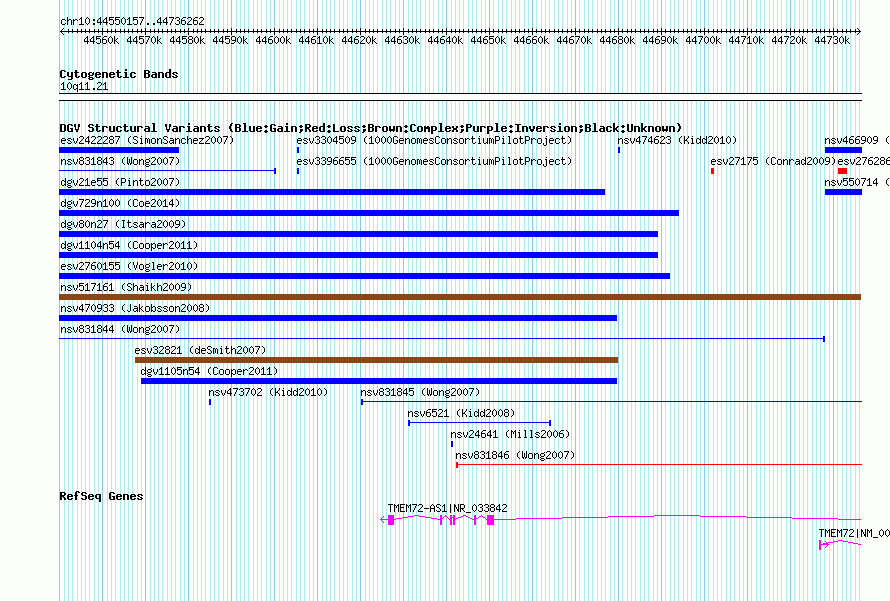Screen dimensions: 890x601
Task: Open the dgv21e55 (Pinto2007) blue gain bar
Action: coord(332,192)
